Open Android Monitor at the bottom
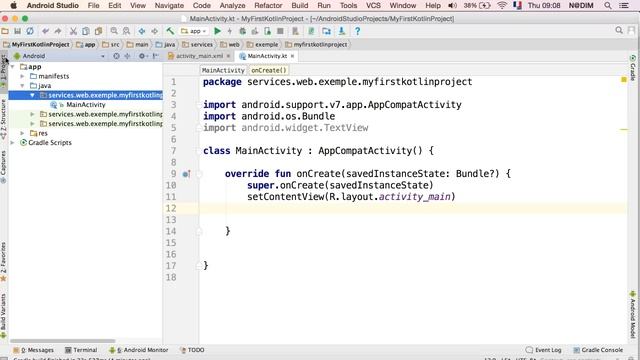The height and width of the screenshot is (360, 640). point(139,350)
